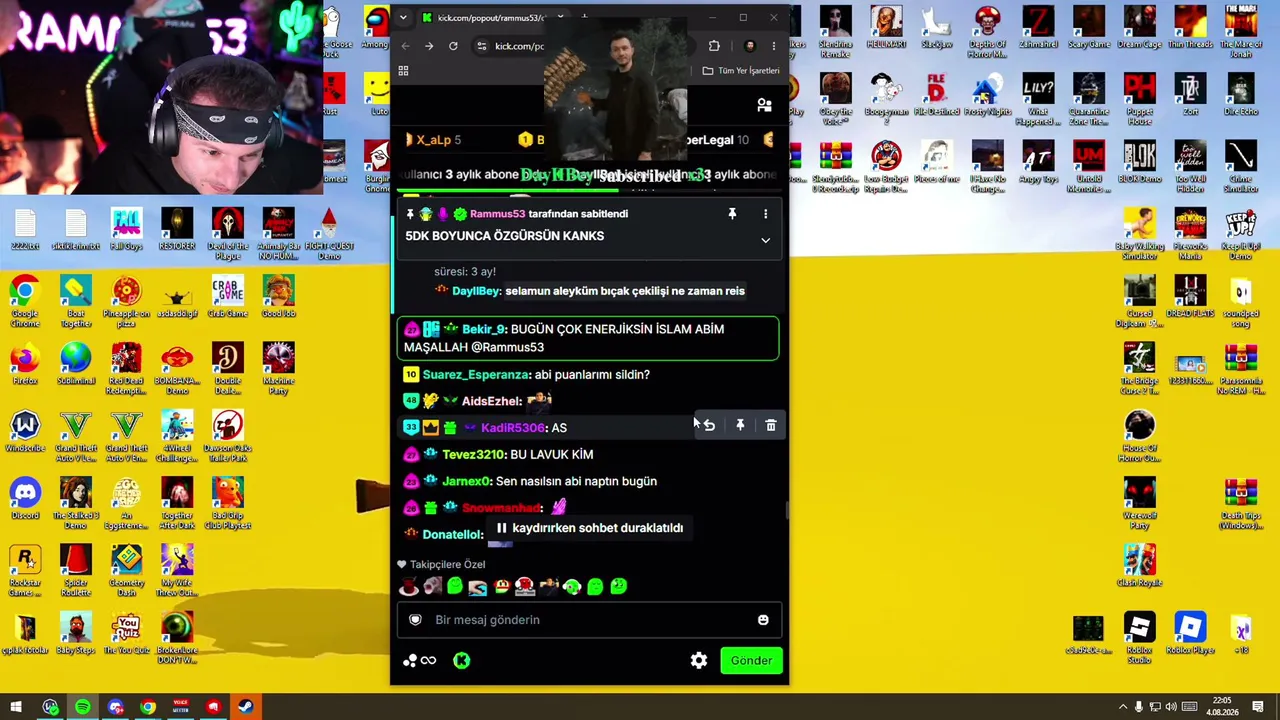Open Jarnex0's username in chat
Viewport: 1280px width, 720px height.
pyautogui.click(x=465, y=482)
